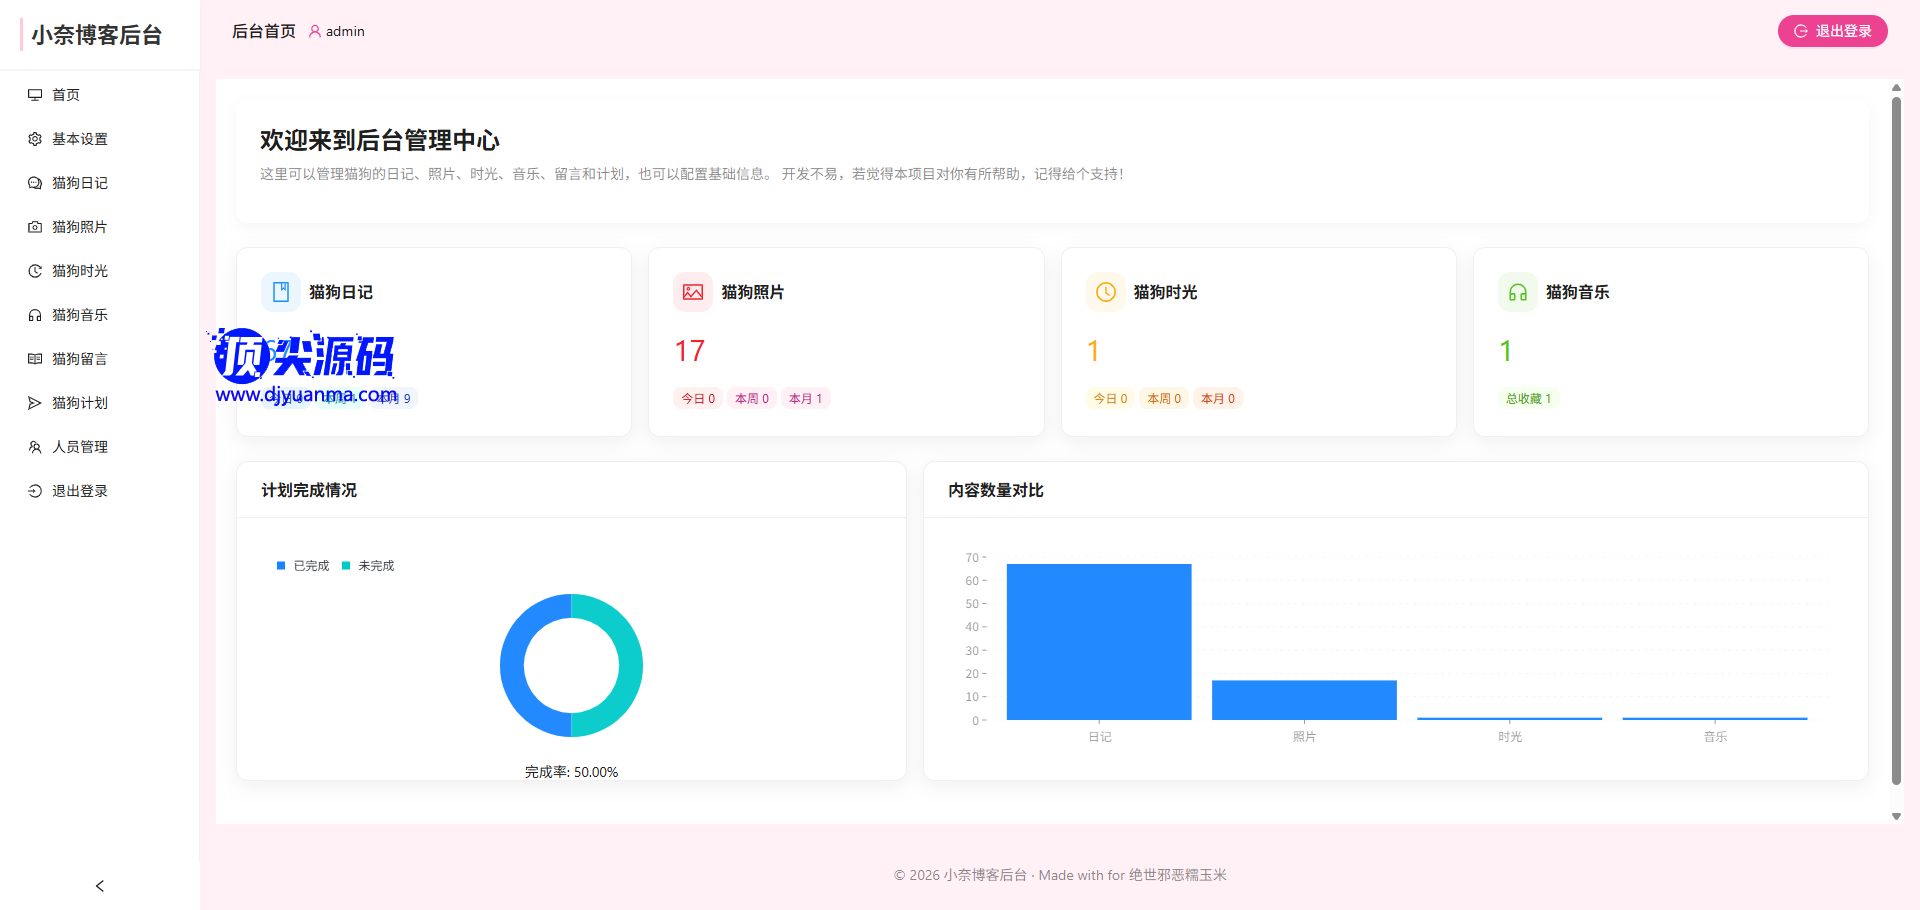
Task: Click the camera icon beside 猫狗照片 in sidebar
Action: coord(35,227)
